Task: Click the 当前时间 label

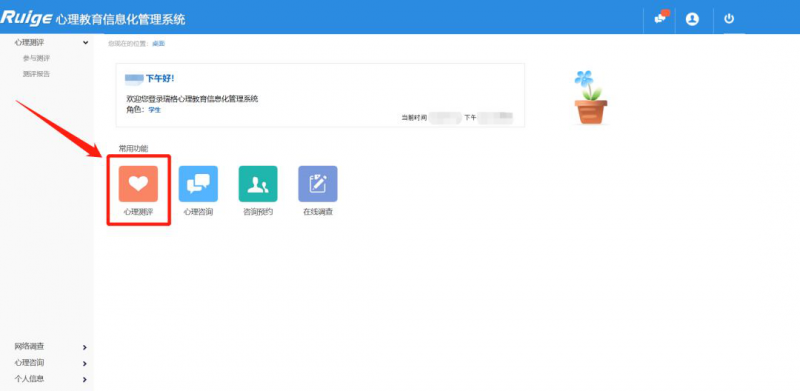Action: tap(414, 118)
